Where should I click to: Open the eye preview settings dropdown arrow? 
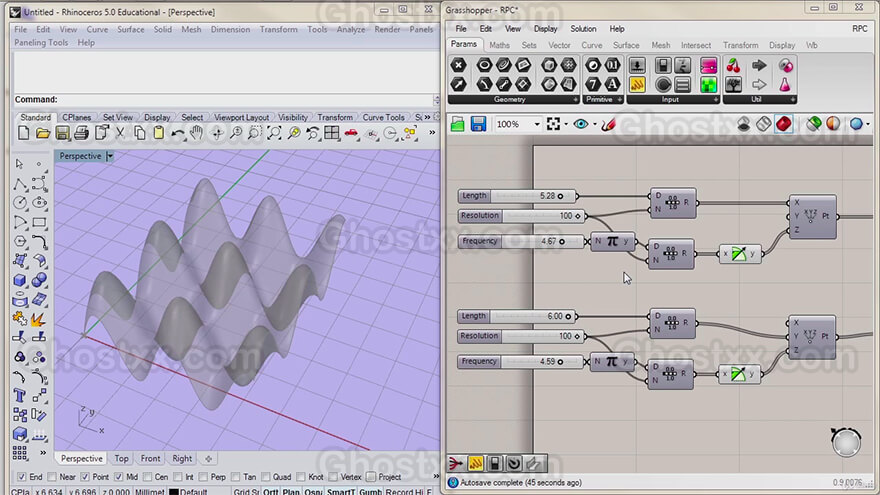(x=595, y=124)
